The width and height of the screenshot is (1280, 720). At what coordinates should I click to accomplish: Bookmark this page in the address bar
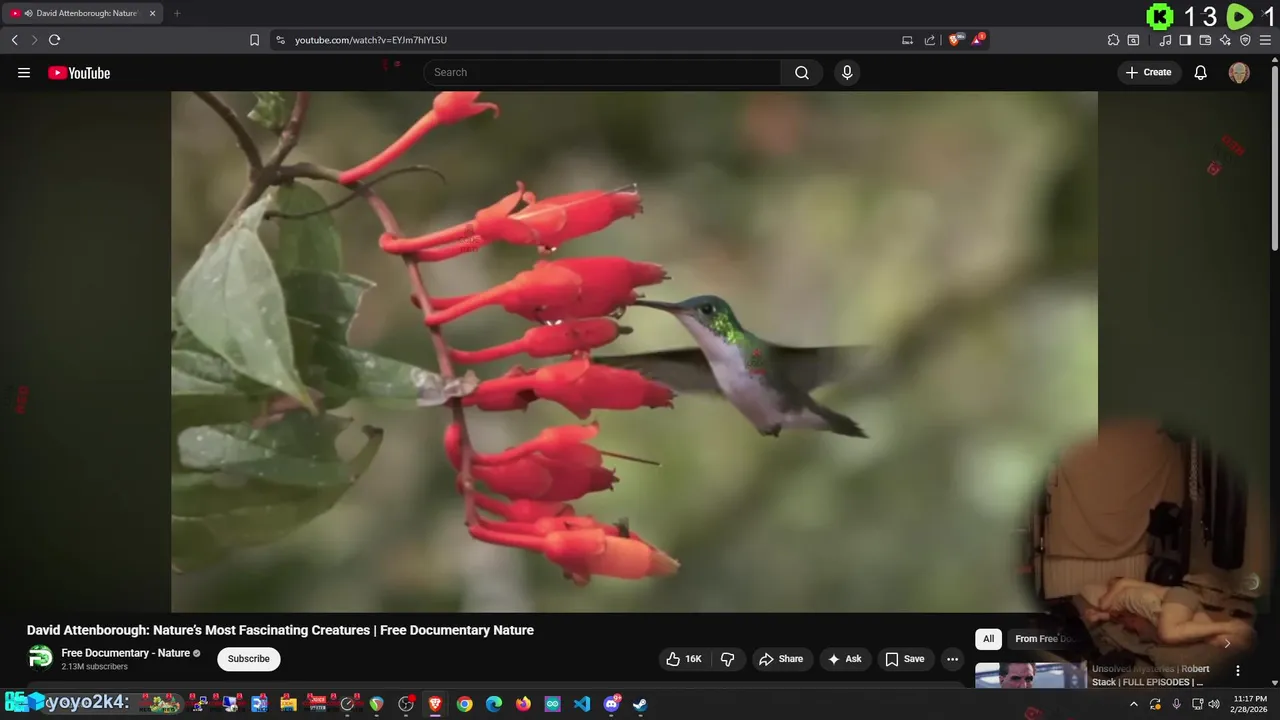[254, 40]
